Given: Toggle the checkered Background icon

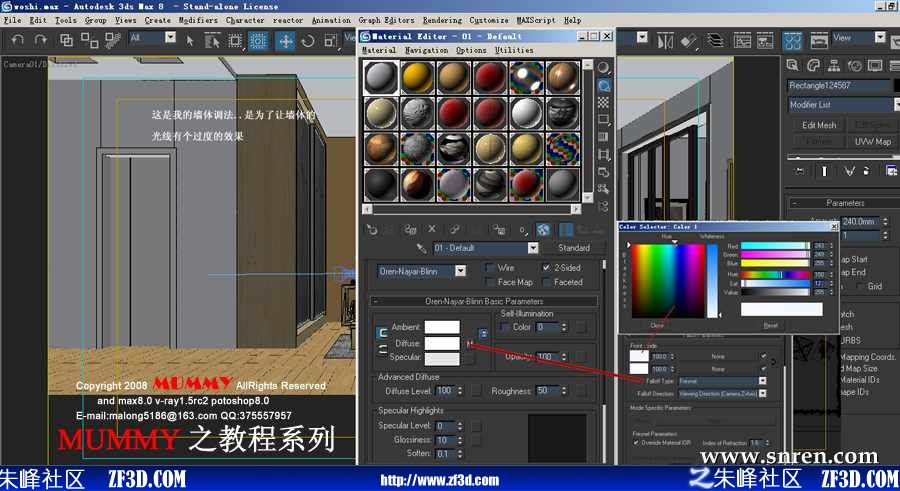Looking at the screenshot, I should (603, 103).
